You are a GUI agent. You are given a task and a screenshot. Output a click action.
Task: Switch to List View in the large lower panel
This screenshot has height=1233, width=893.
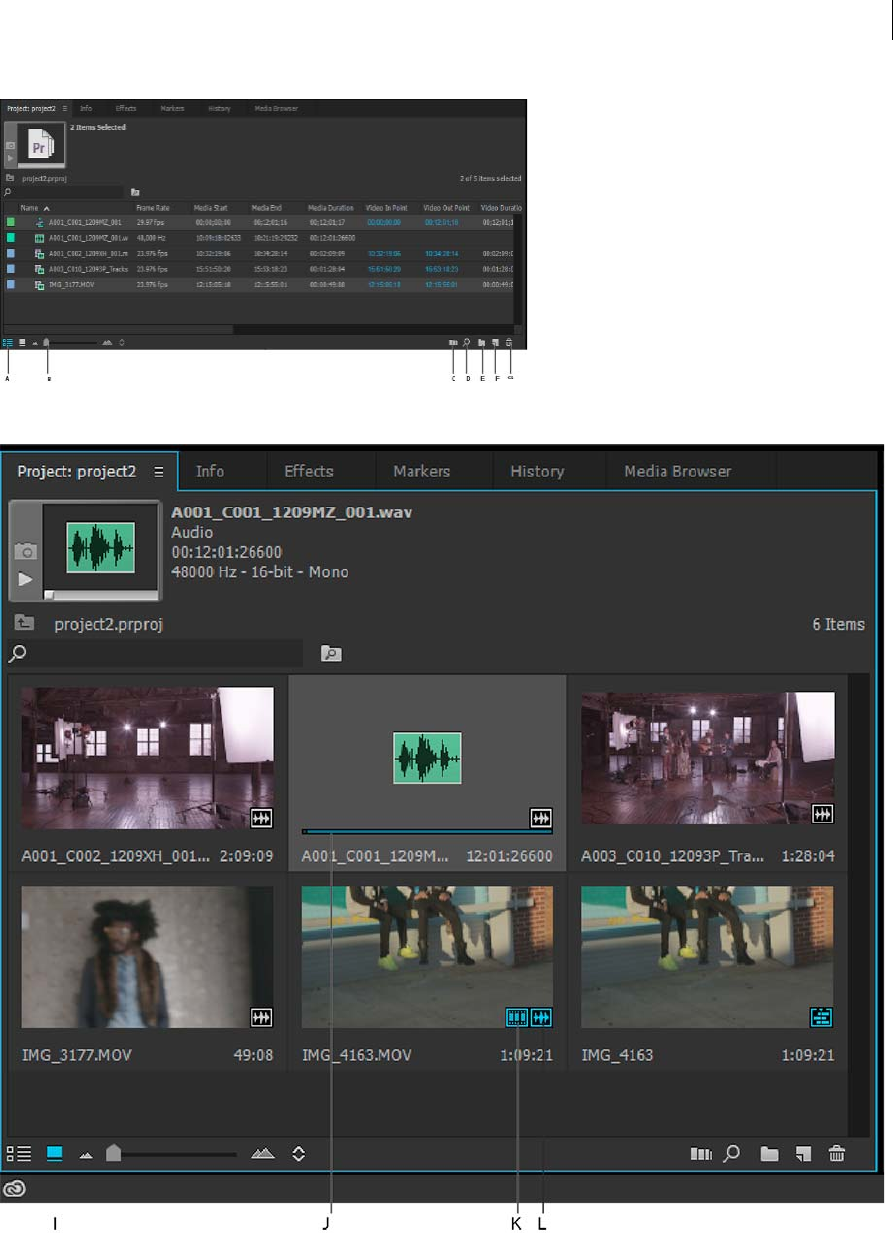(x=19, y=1153)
